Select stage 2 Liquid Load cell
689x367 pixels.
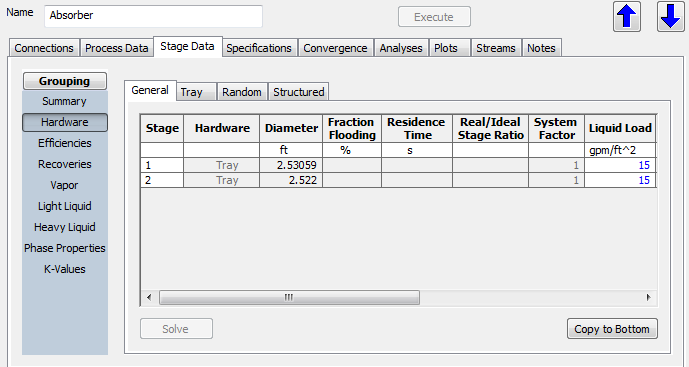620,180
